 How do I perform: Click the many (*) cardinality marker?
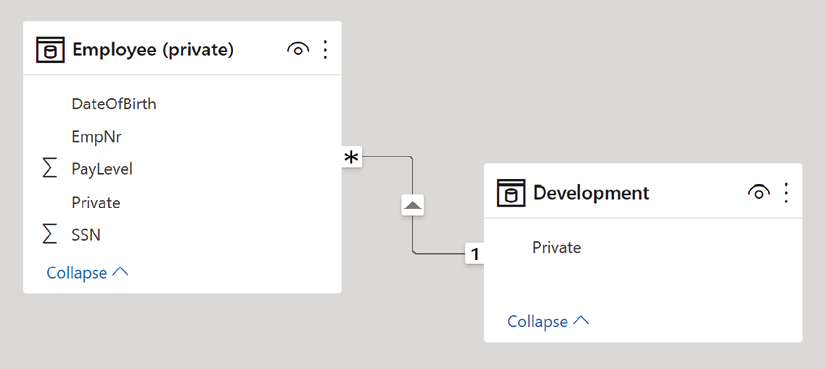click(351, 157)
